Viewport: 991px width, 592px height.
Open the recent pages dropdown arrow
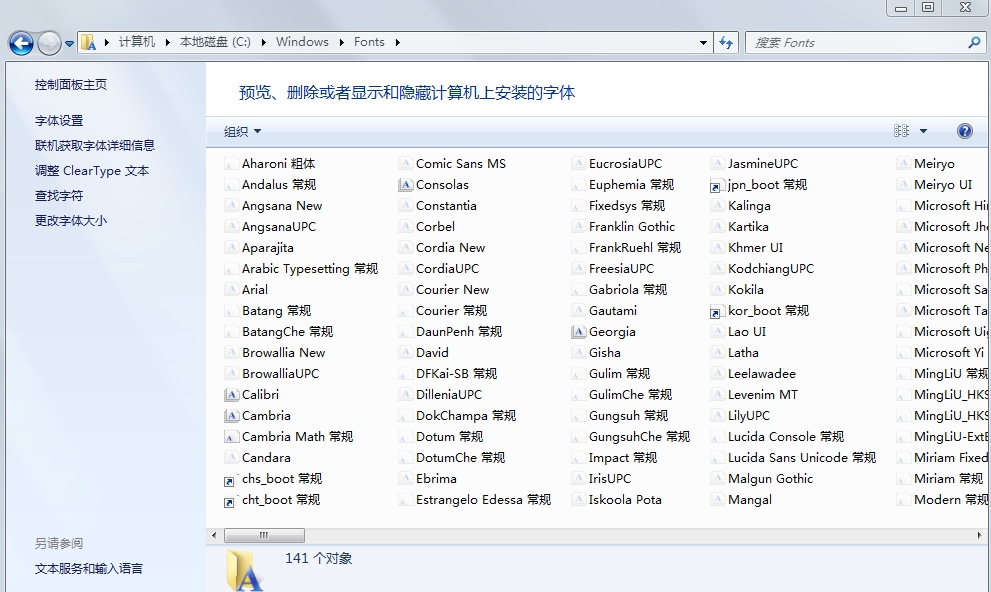(x=69, y=44)
